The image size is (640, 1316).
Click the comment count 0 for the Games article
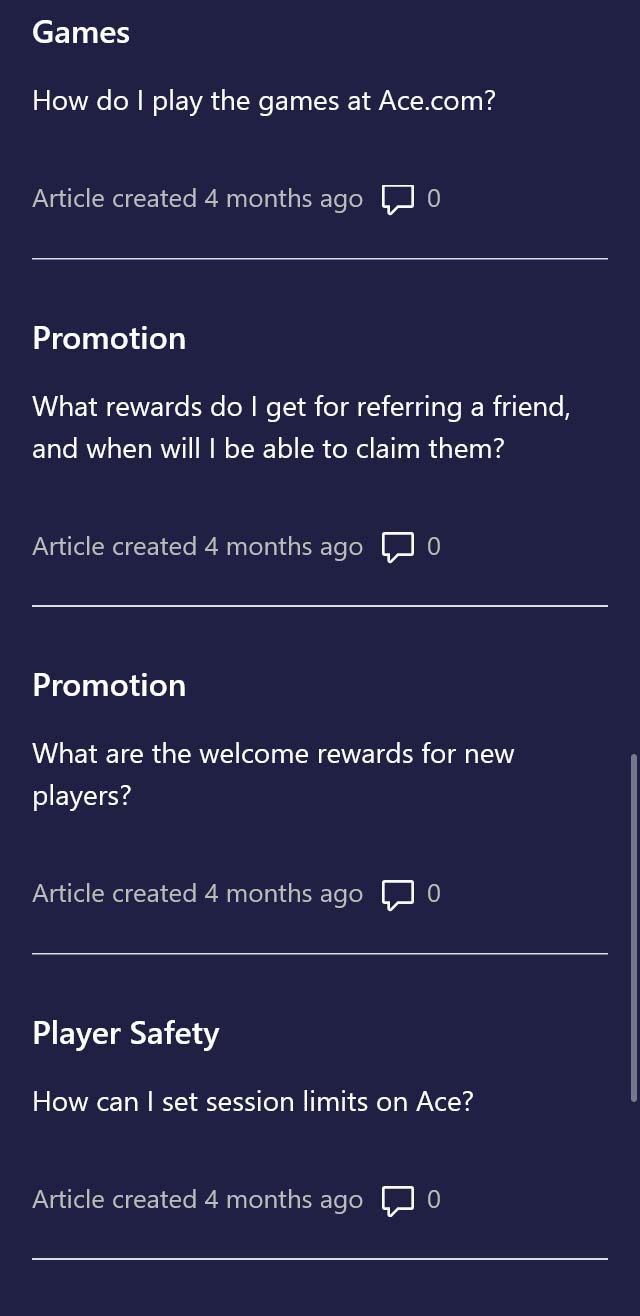pos(434,199)
